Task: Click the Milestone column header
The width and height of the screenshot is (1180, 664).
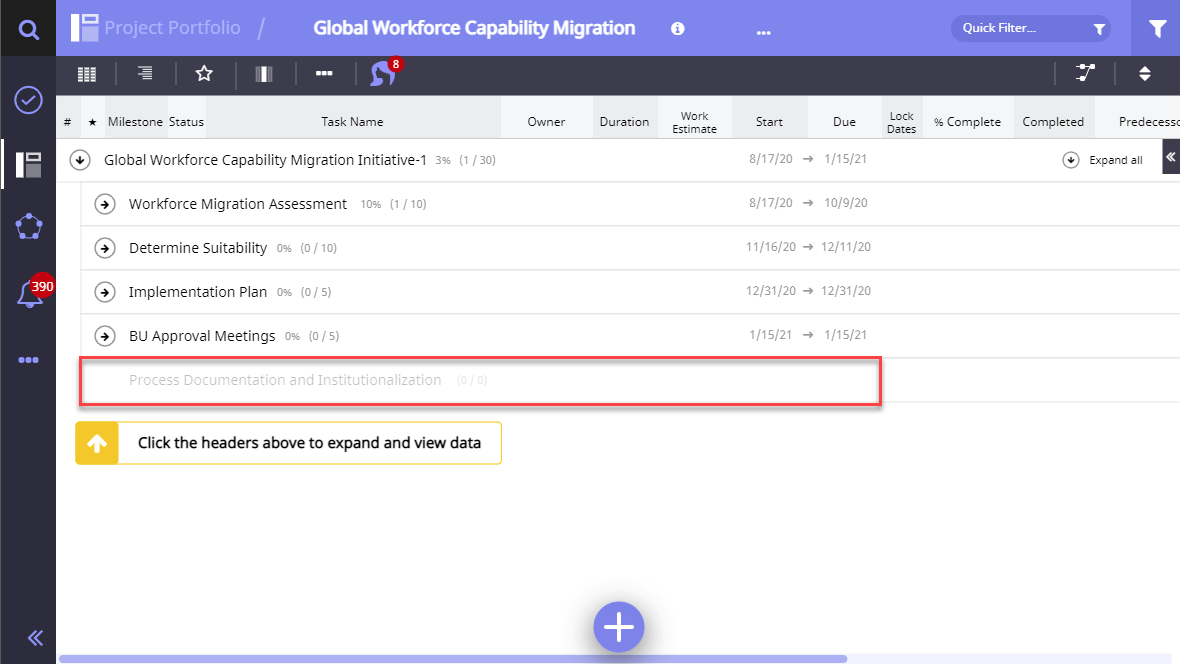Action: coord(135,122)
